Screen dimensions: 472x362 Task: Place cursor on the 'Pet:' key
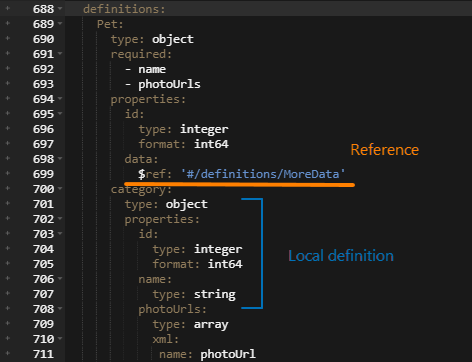pos(110,24)
